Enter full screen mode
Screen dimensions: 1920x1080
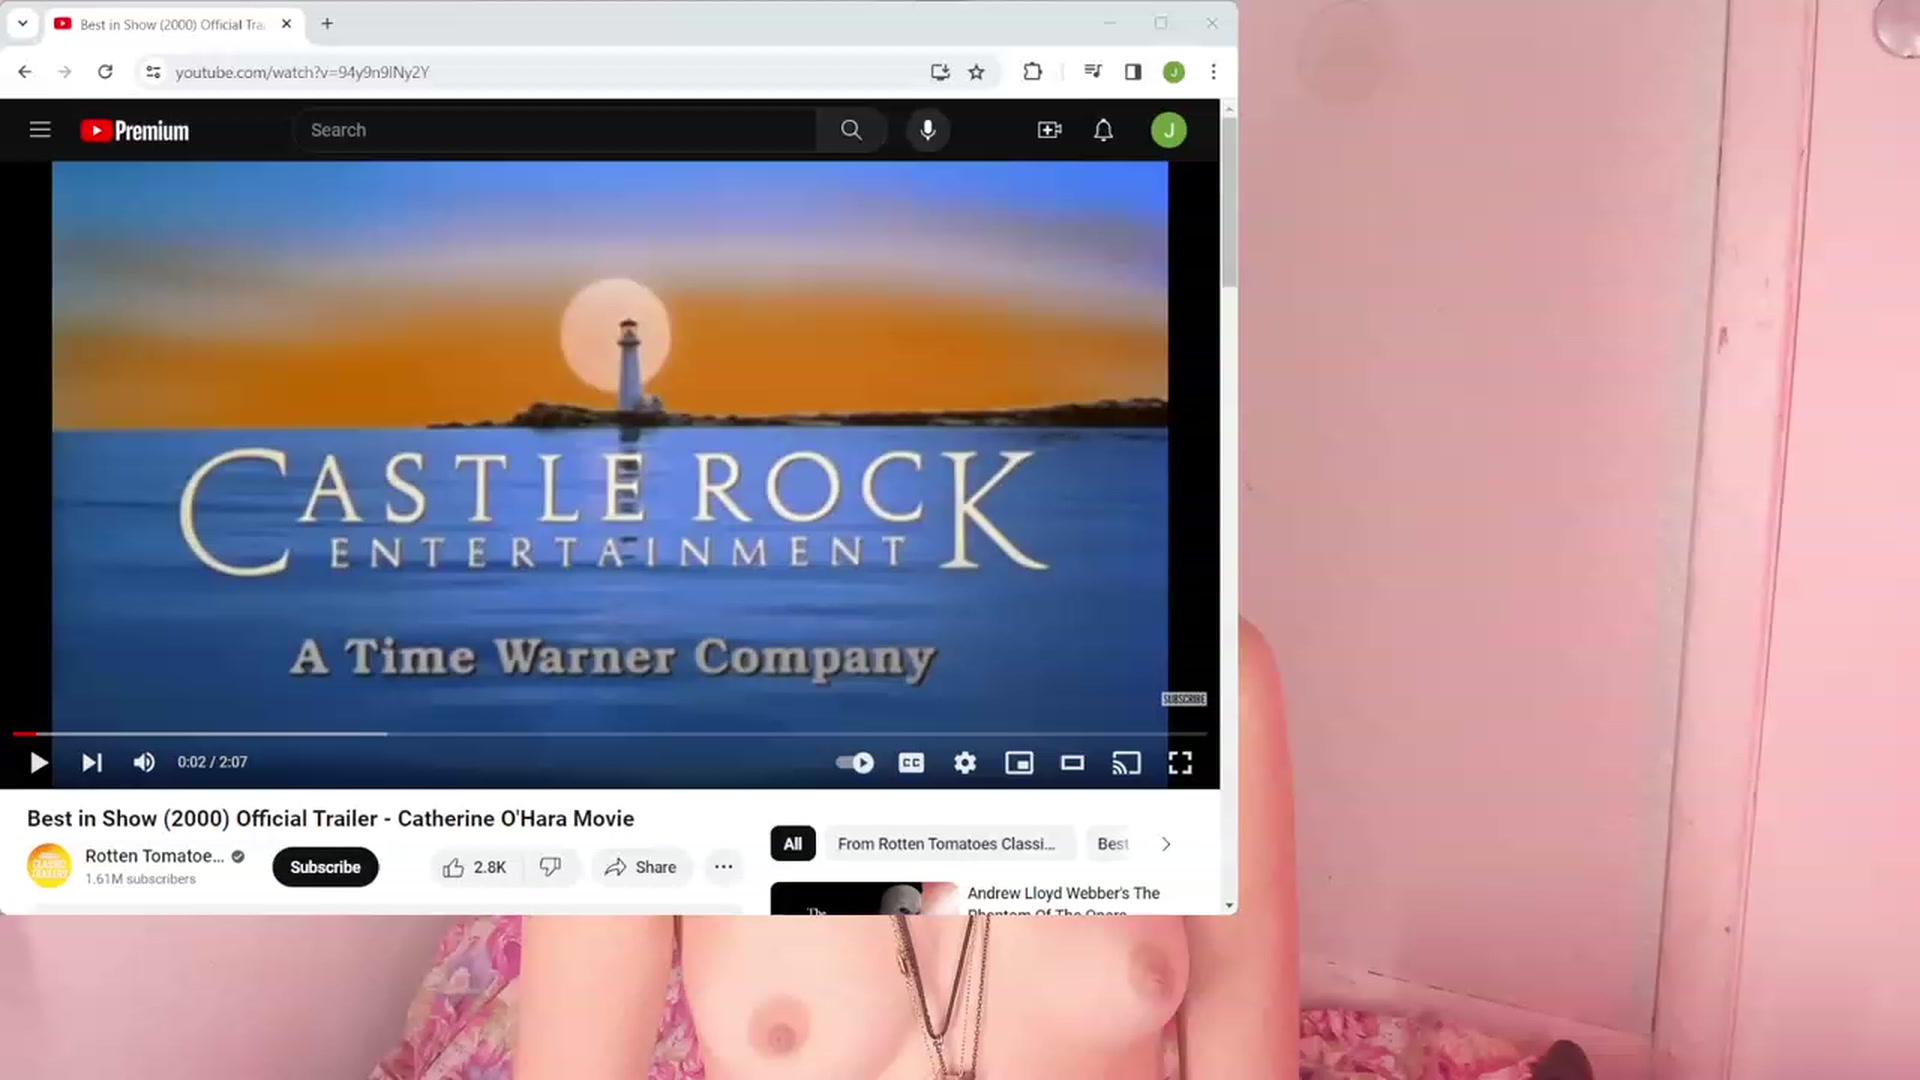click(x=1180, y=763)
